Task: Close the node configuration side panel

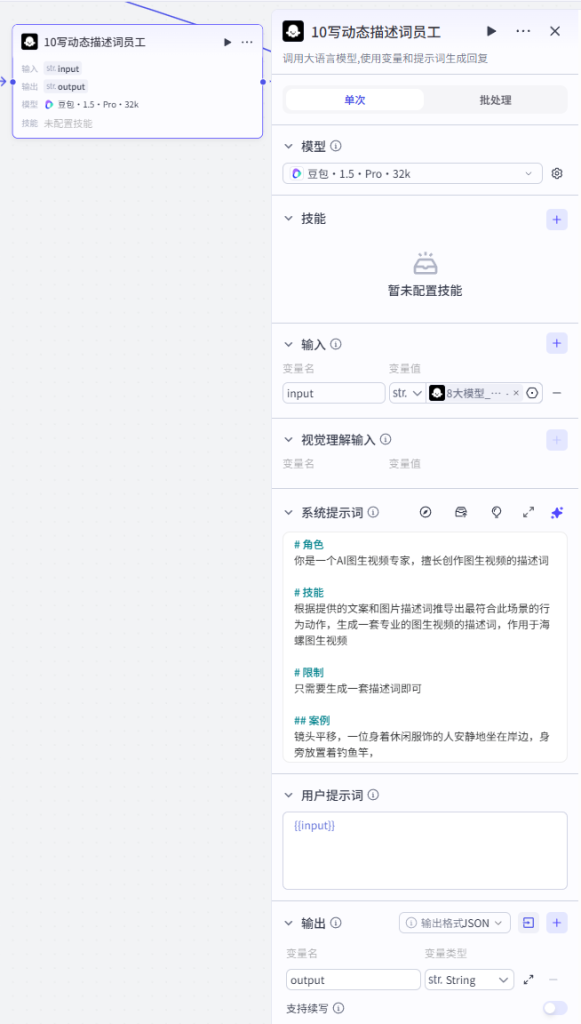Action: click(x=555, y=31)
